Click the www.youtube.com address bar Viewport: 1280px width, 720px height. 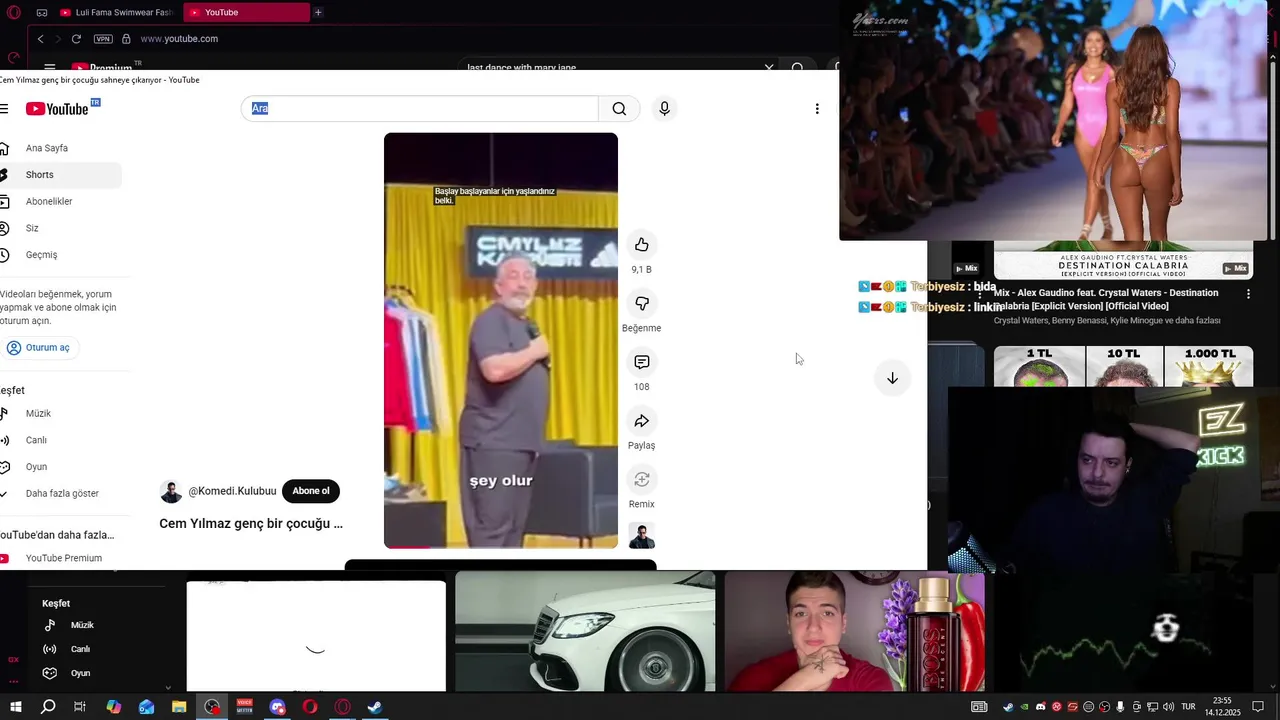click(179, 39)
